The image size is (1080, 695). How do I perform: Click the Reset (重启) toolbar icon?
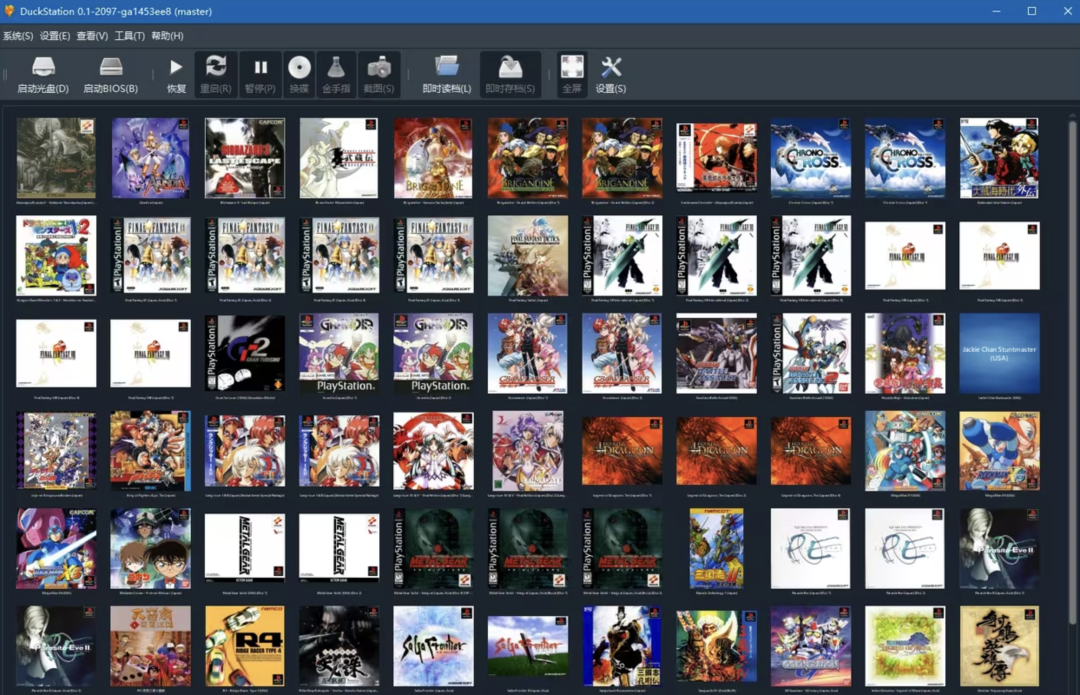click(x=216, y=74)
